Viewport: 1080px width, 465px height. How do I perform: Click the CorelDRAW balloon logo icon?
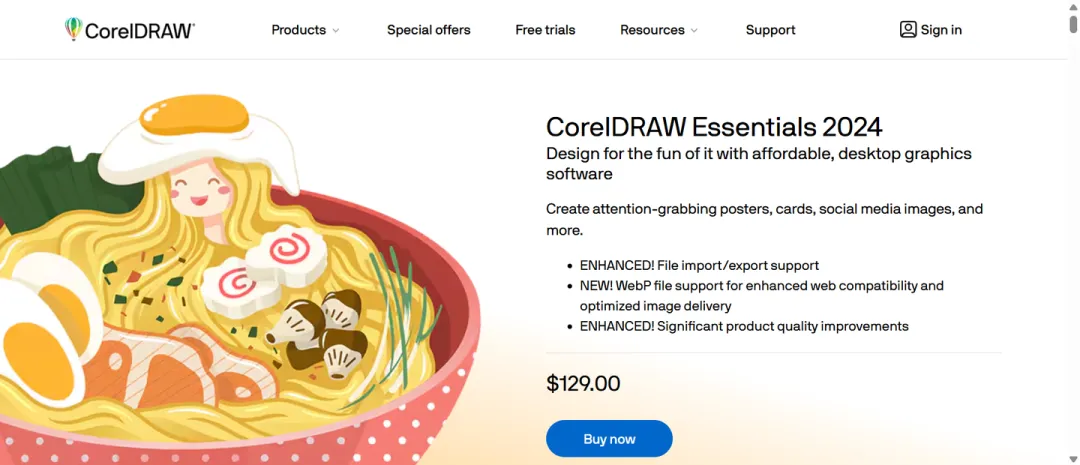point(73,30)
